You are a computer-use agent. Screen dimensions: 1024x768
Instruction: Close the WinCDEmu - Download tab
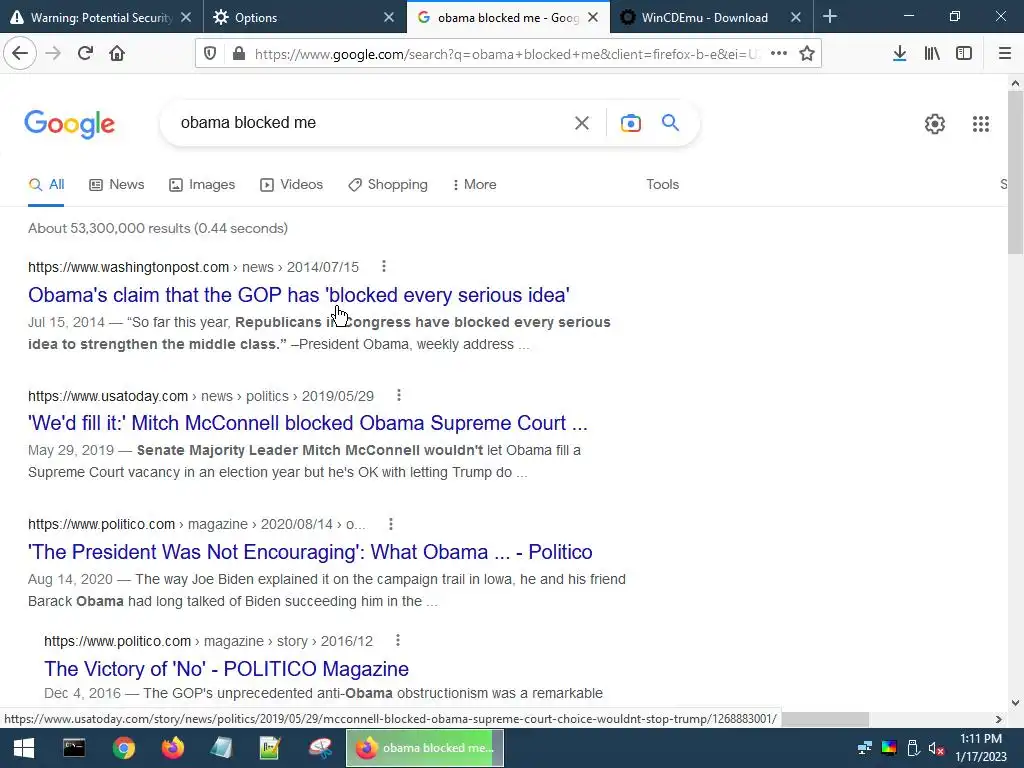click(795, 17)
